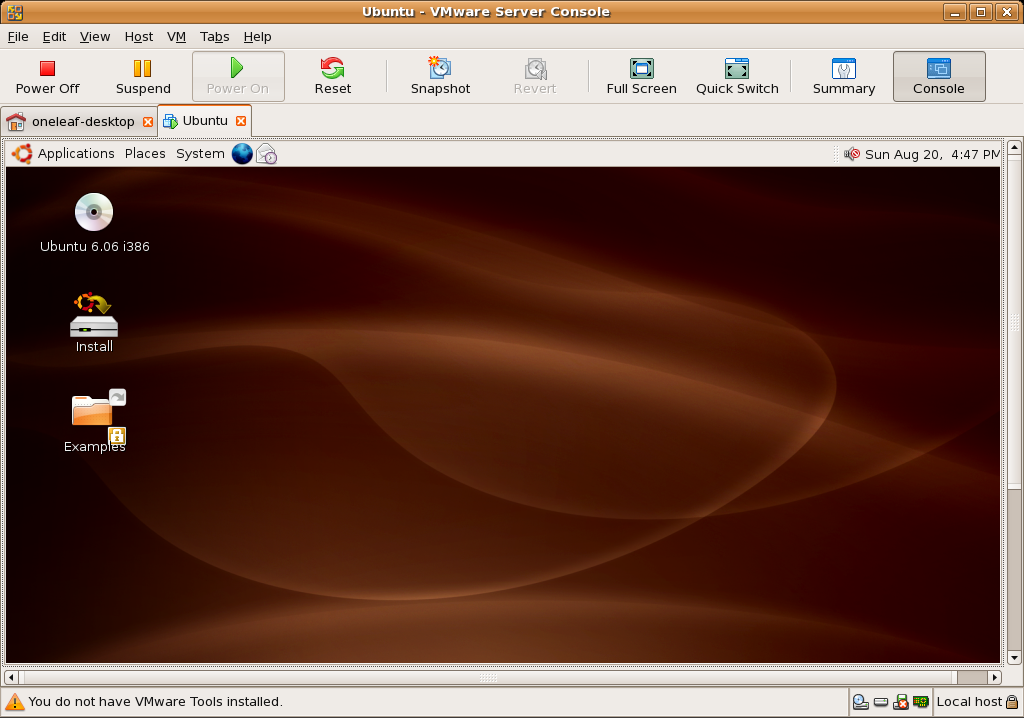The image size is (1024, 718).
Task: Switch to the oneleaf-desktop tab
Action: (x=78, y=122)
